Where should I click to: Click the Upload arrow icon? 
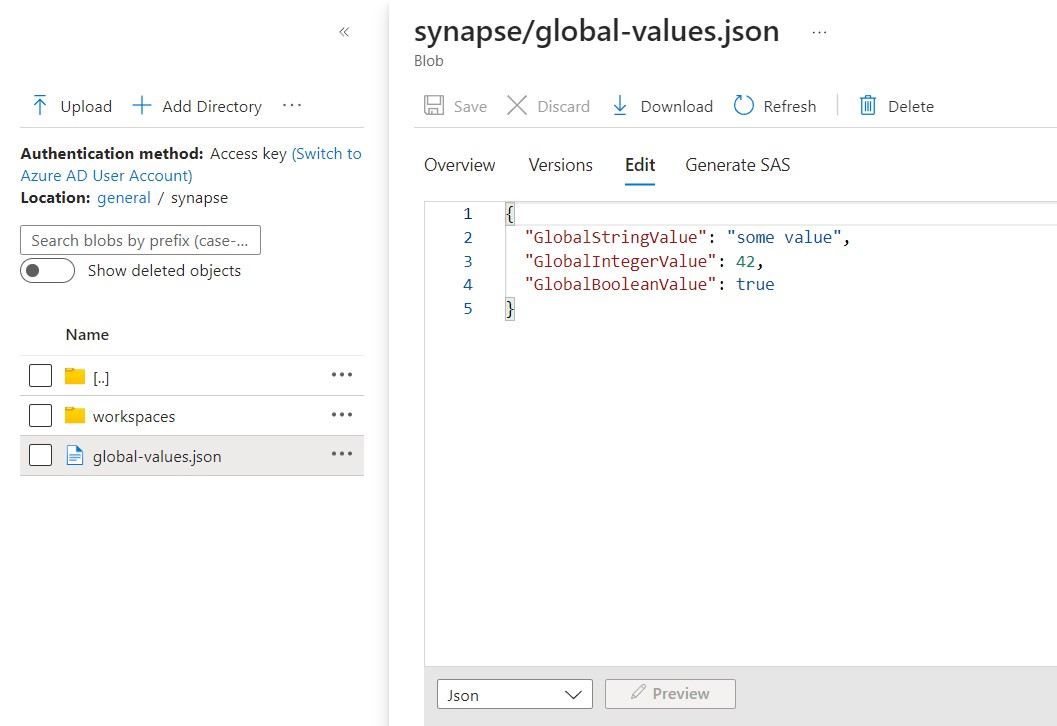pyautogui.click(x=40, y=105)
